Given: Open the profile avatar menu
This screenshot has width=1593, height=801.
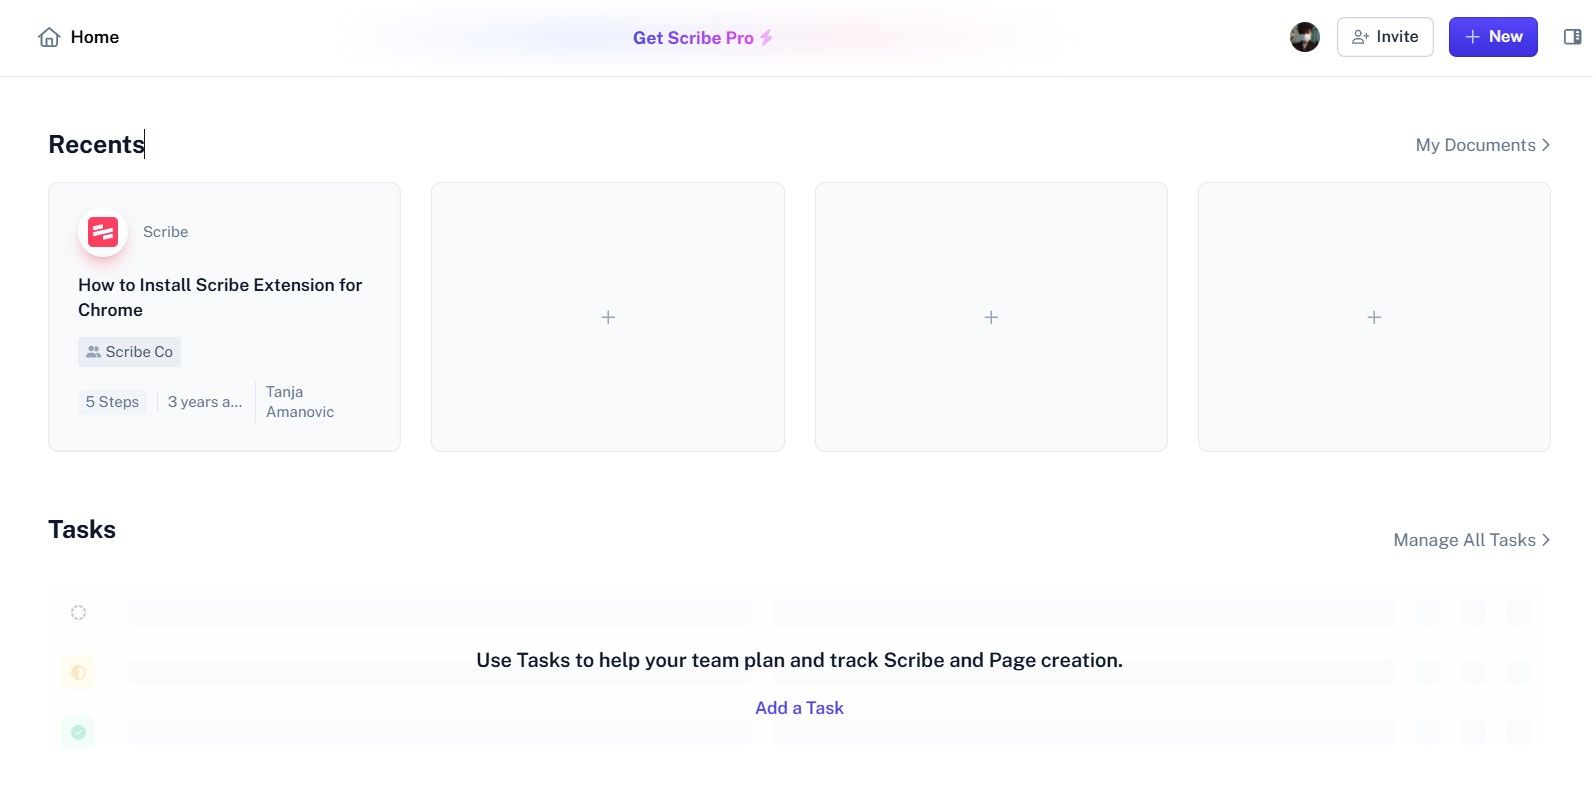Looking at the screenshot, I should tap(1304, 36).
